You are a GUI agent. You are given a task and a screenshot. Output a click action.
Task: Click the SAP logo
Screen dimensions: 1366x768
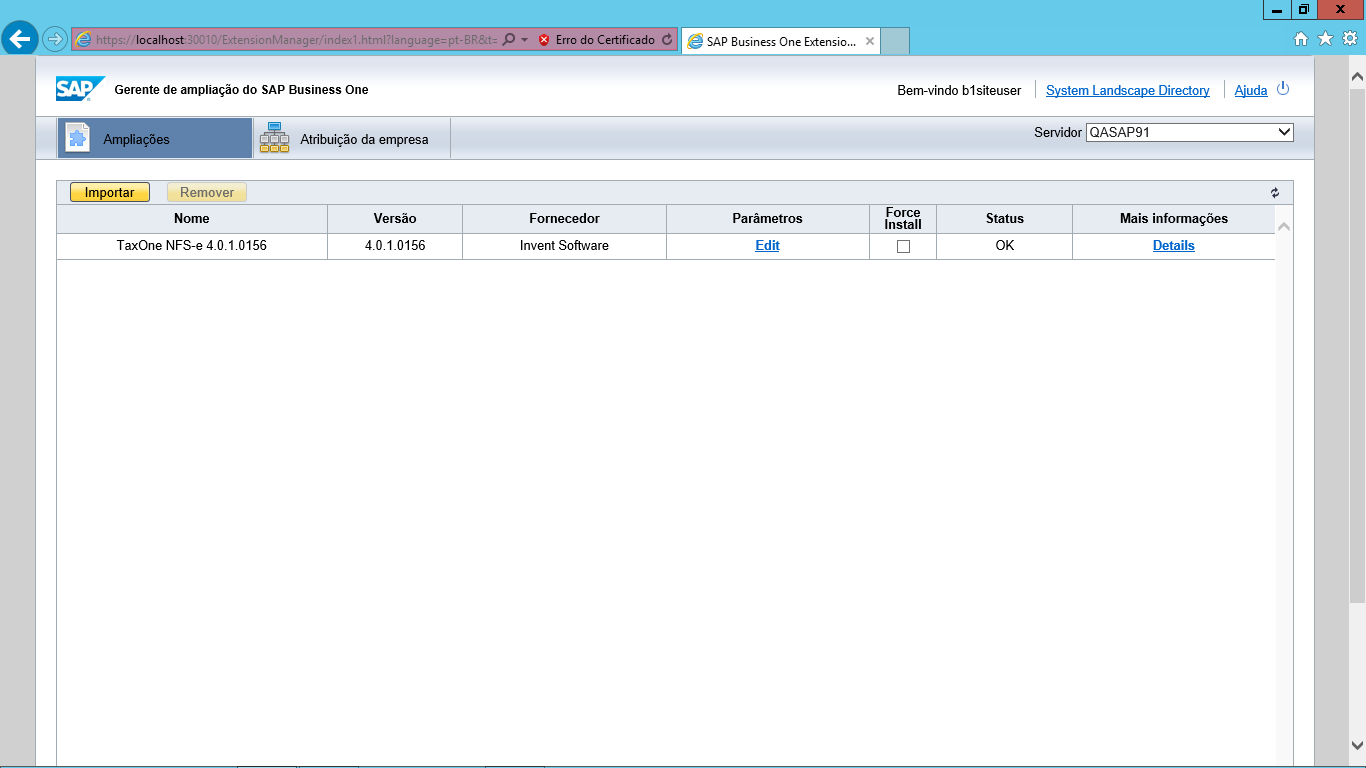click(x=80, y=89)
